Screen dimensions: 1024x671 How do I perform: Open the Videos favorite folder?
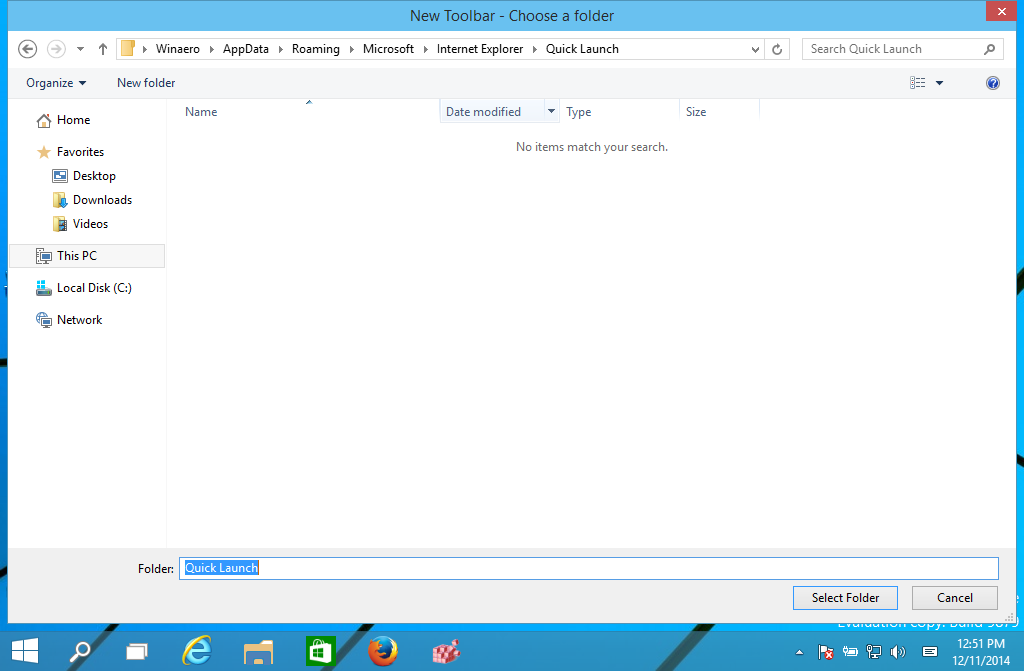click(x=91, y=223)
